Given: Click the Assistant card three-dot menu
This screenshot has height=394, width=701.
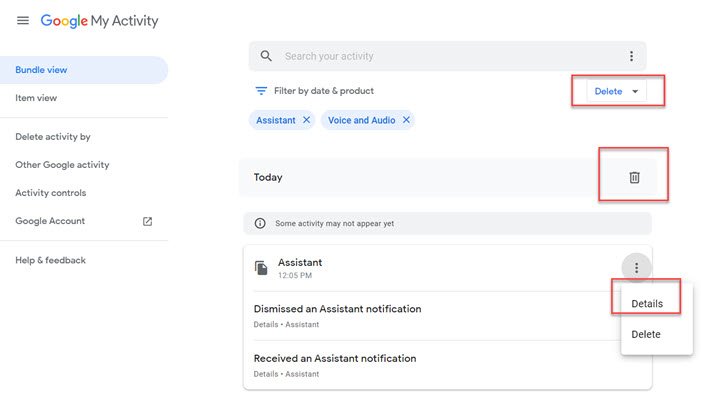Looking at the screenshot, I should tap(636, 268).
